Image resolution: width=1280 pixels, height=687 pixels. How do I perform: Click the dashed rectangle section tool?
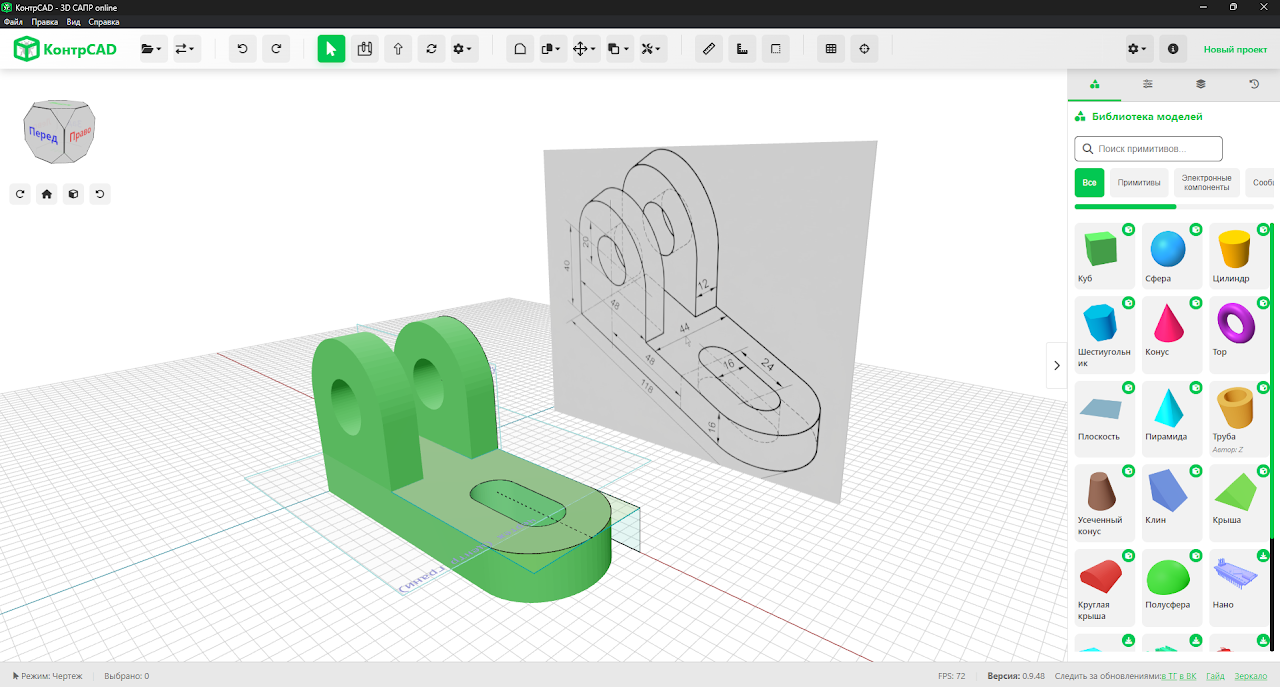pyautogui.click(x=775, y=49)
